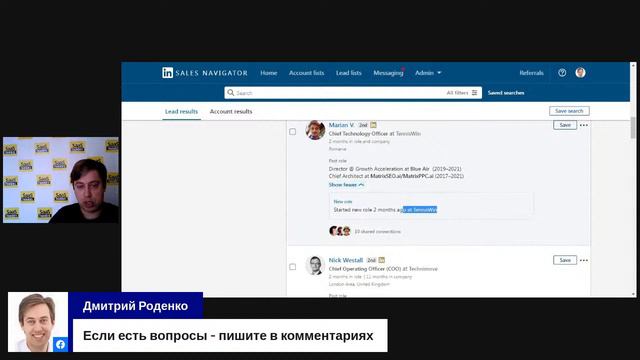Collapse past roles with Show fewer
640x360 pixels.
point(346,185)
